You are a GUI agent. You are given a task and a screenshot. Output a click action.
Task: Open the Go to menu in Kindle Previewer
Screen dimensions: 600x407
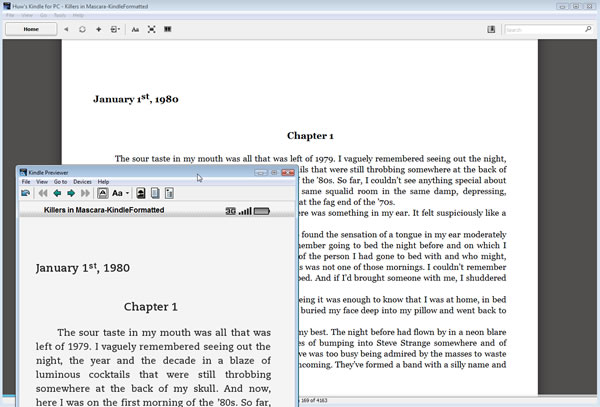pos(60,182)
